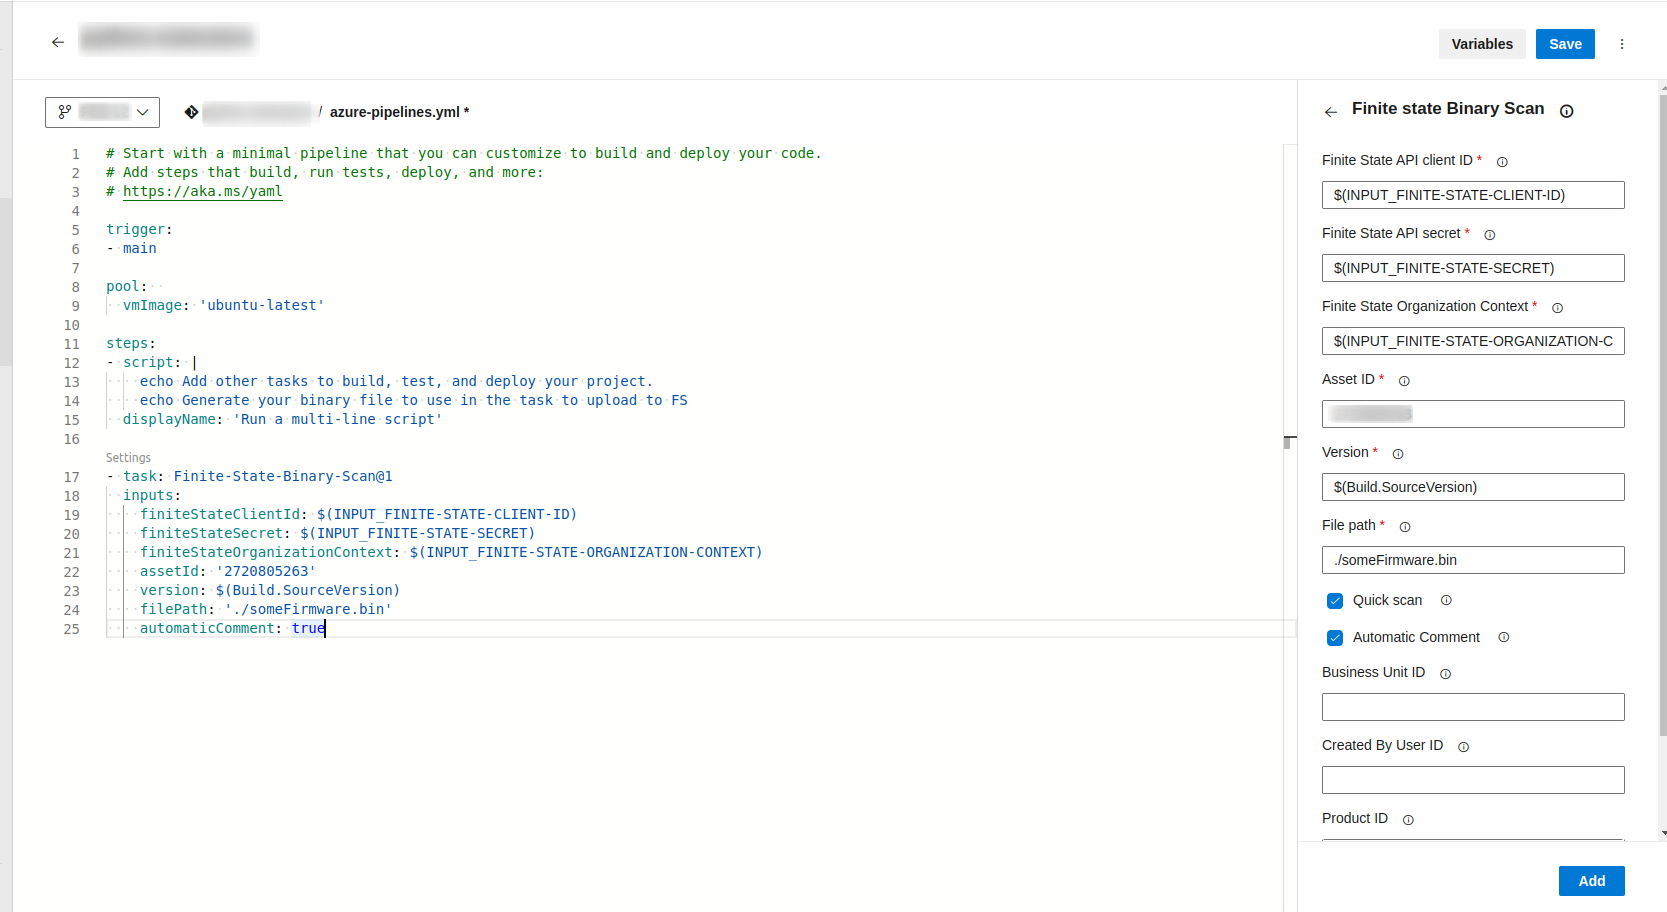The height and width of the screenshot is (912, 1667).
Task: Open the Variables panel
Action: (1482, 44)
